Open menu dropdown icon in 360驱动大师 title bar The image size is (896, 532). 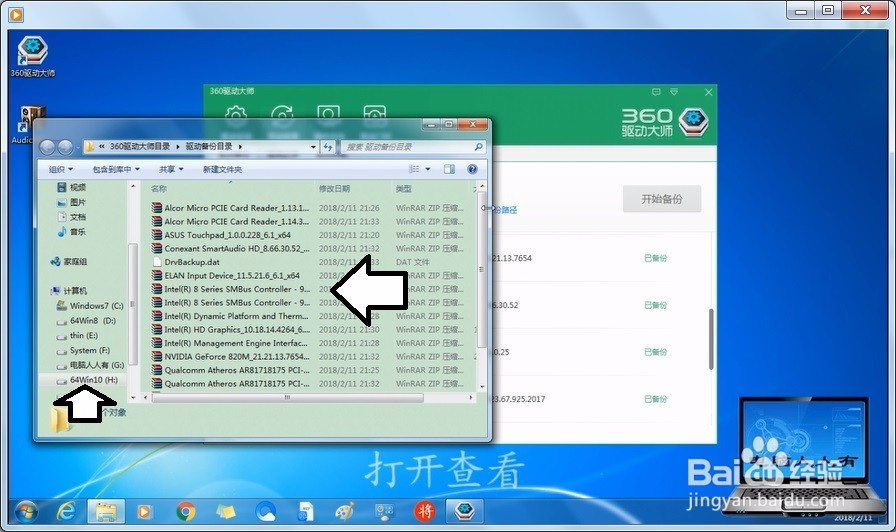coord(674,91)
